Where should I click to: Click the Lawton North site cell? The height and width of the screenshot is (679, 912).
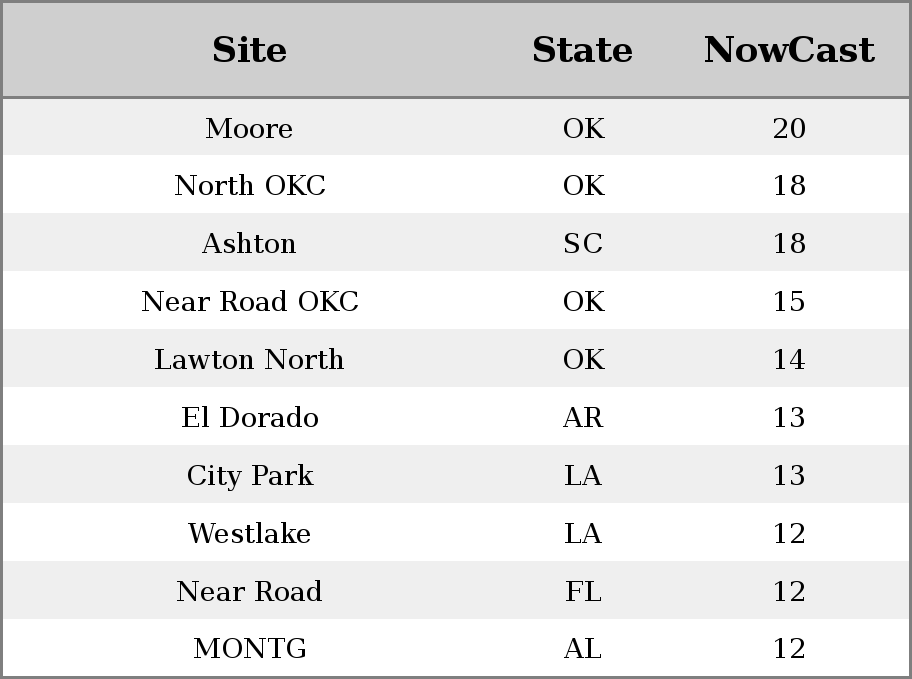[249, 360]
